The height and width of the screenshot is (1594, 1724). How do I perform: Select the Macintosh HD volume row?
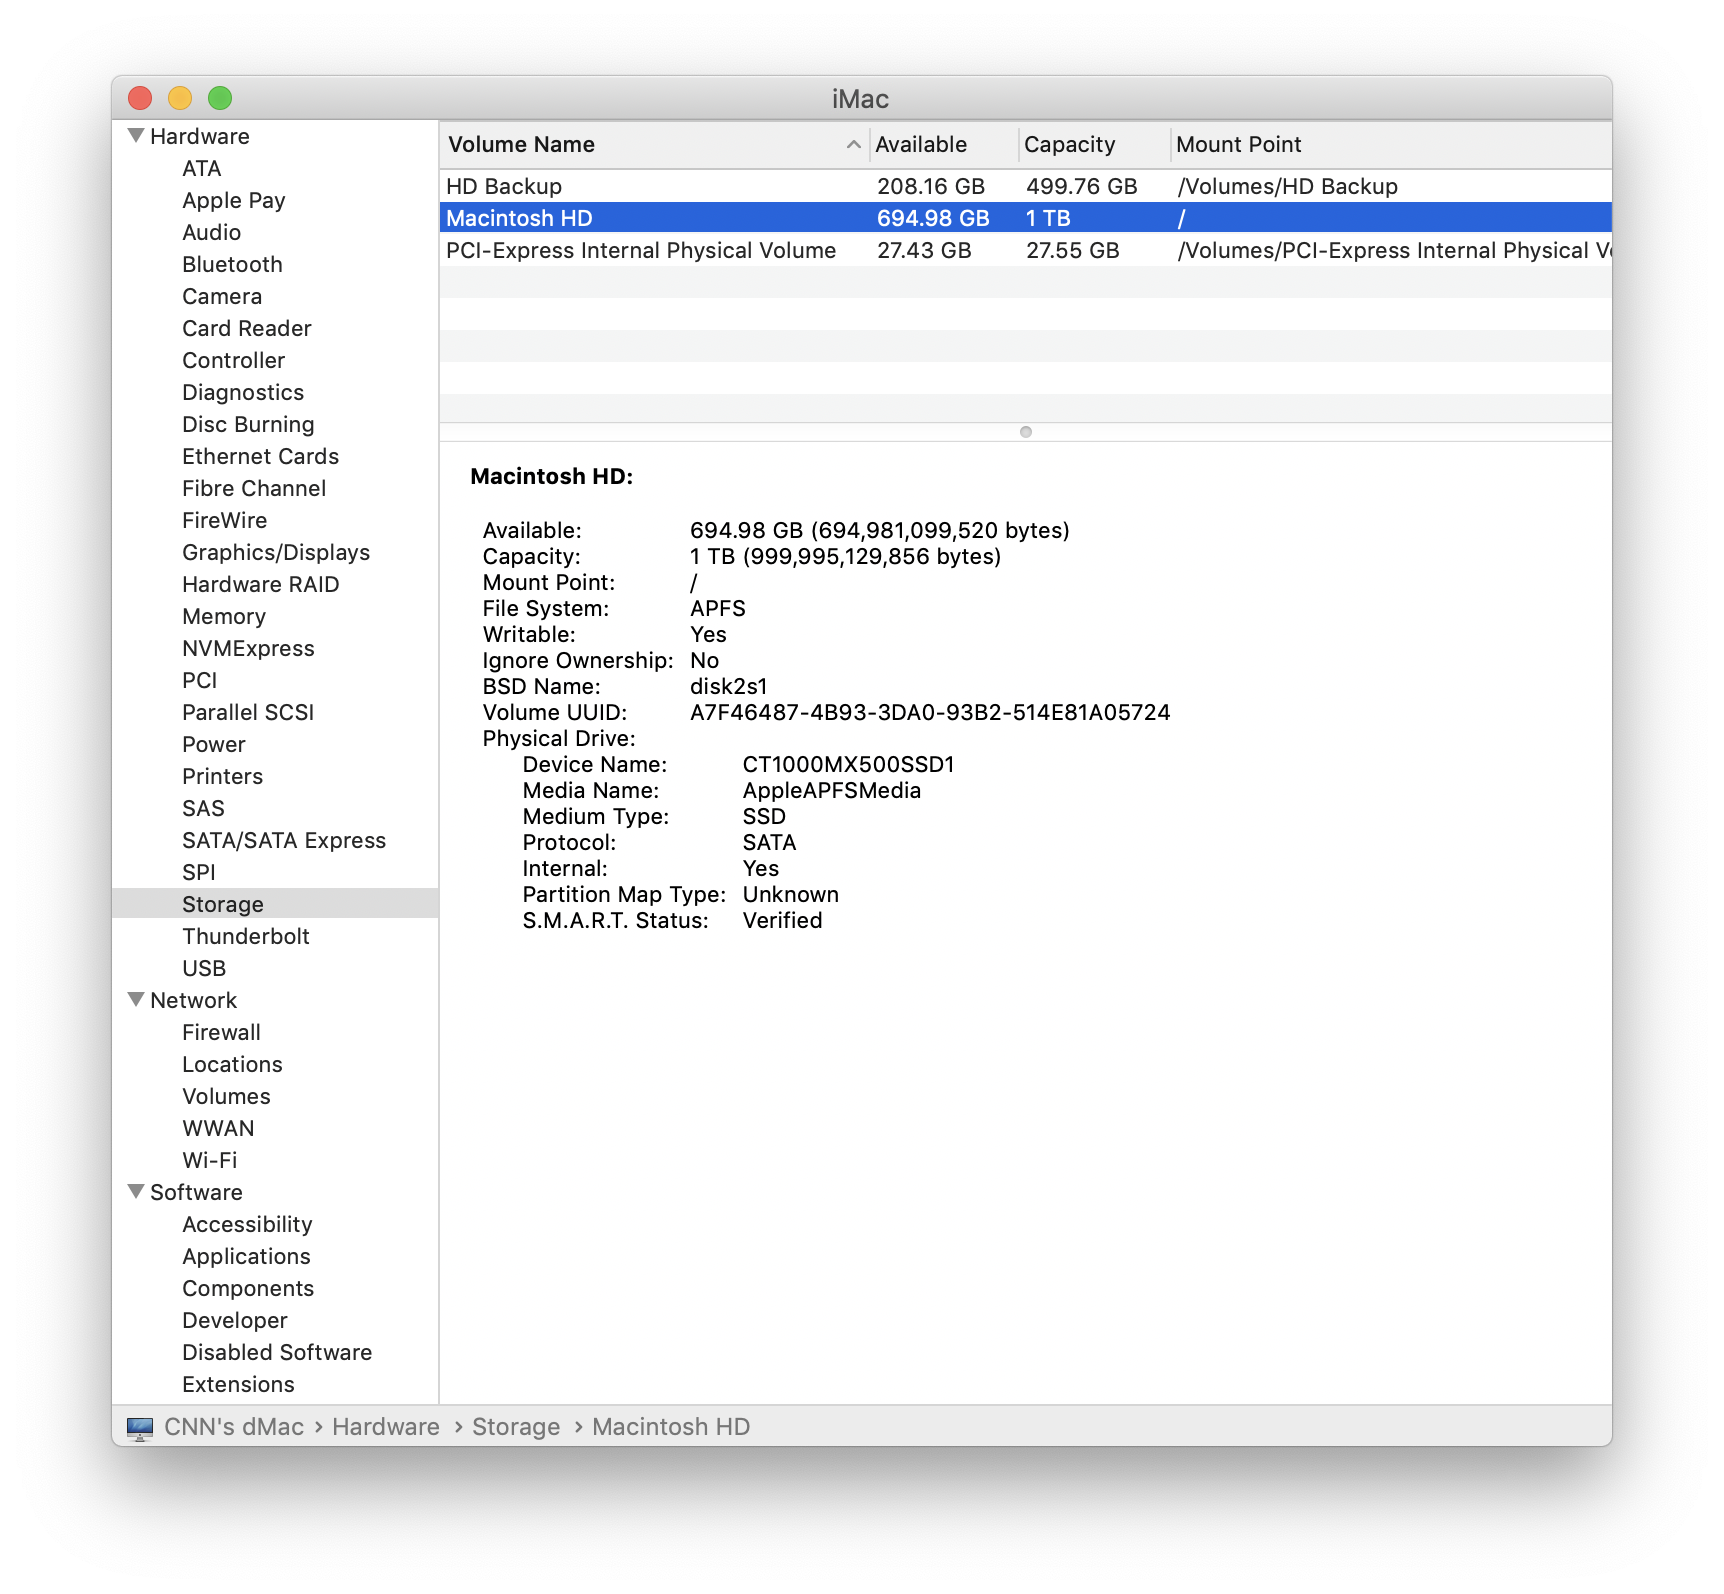click(1026, 218)
